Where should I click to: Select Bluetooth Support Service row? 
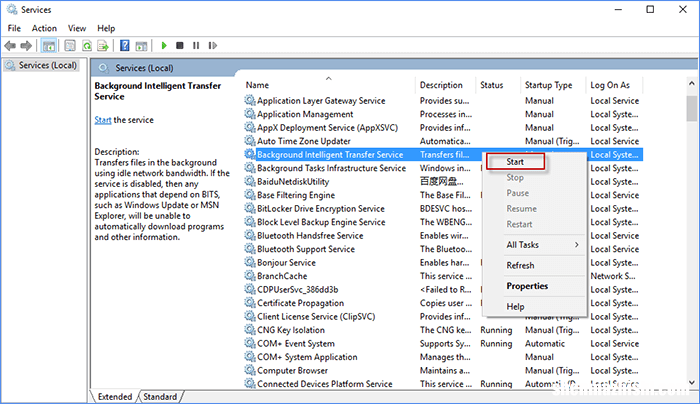tap(443, 249)
